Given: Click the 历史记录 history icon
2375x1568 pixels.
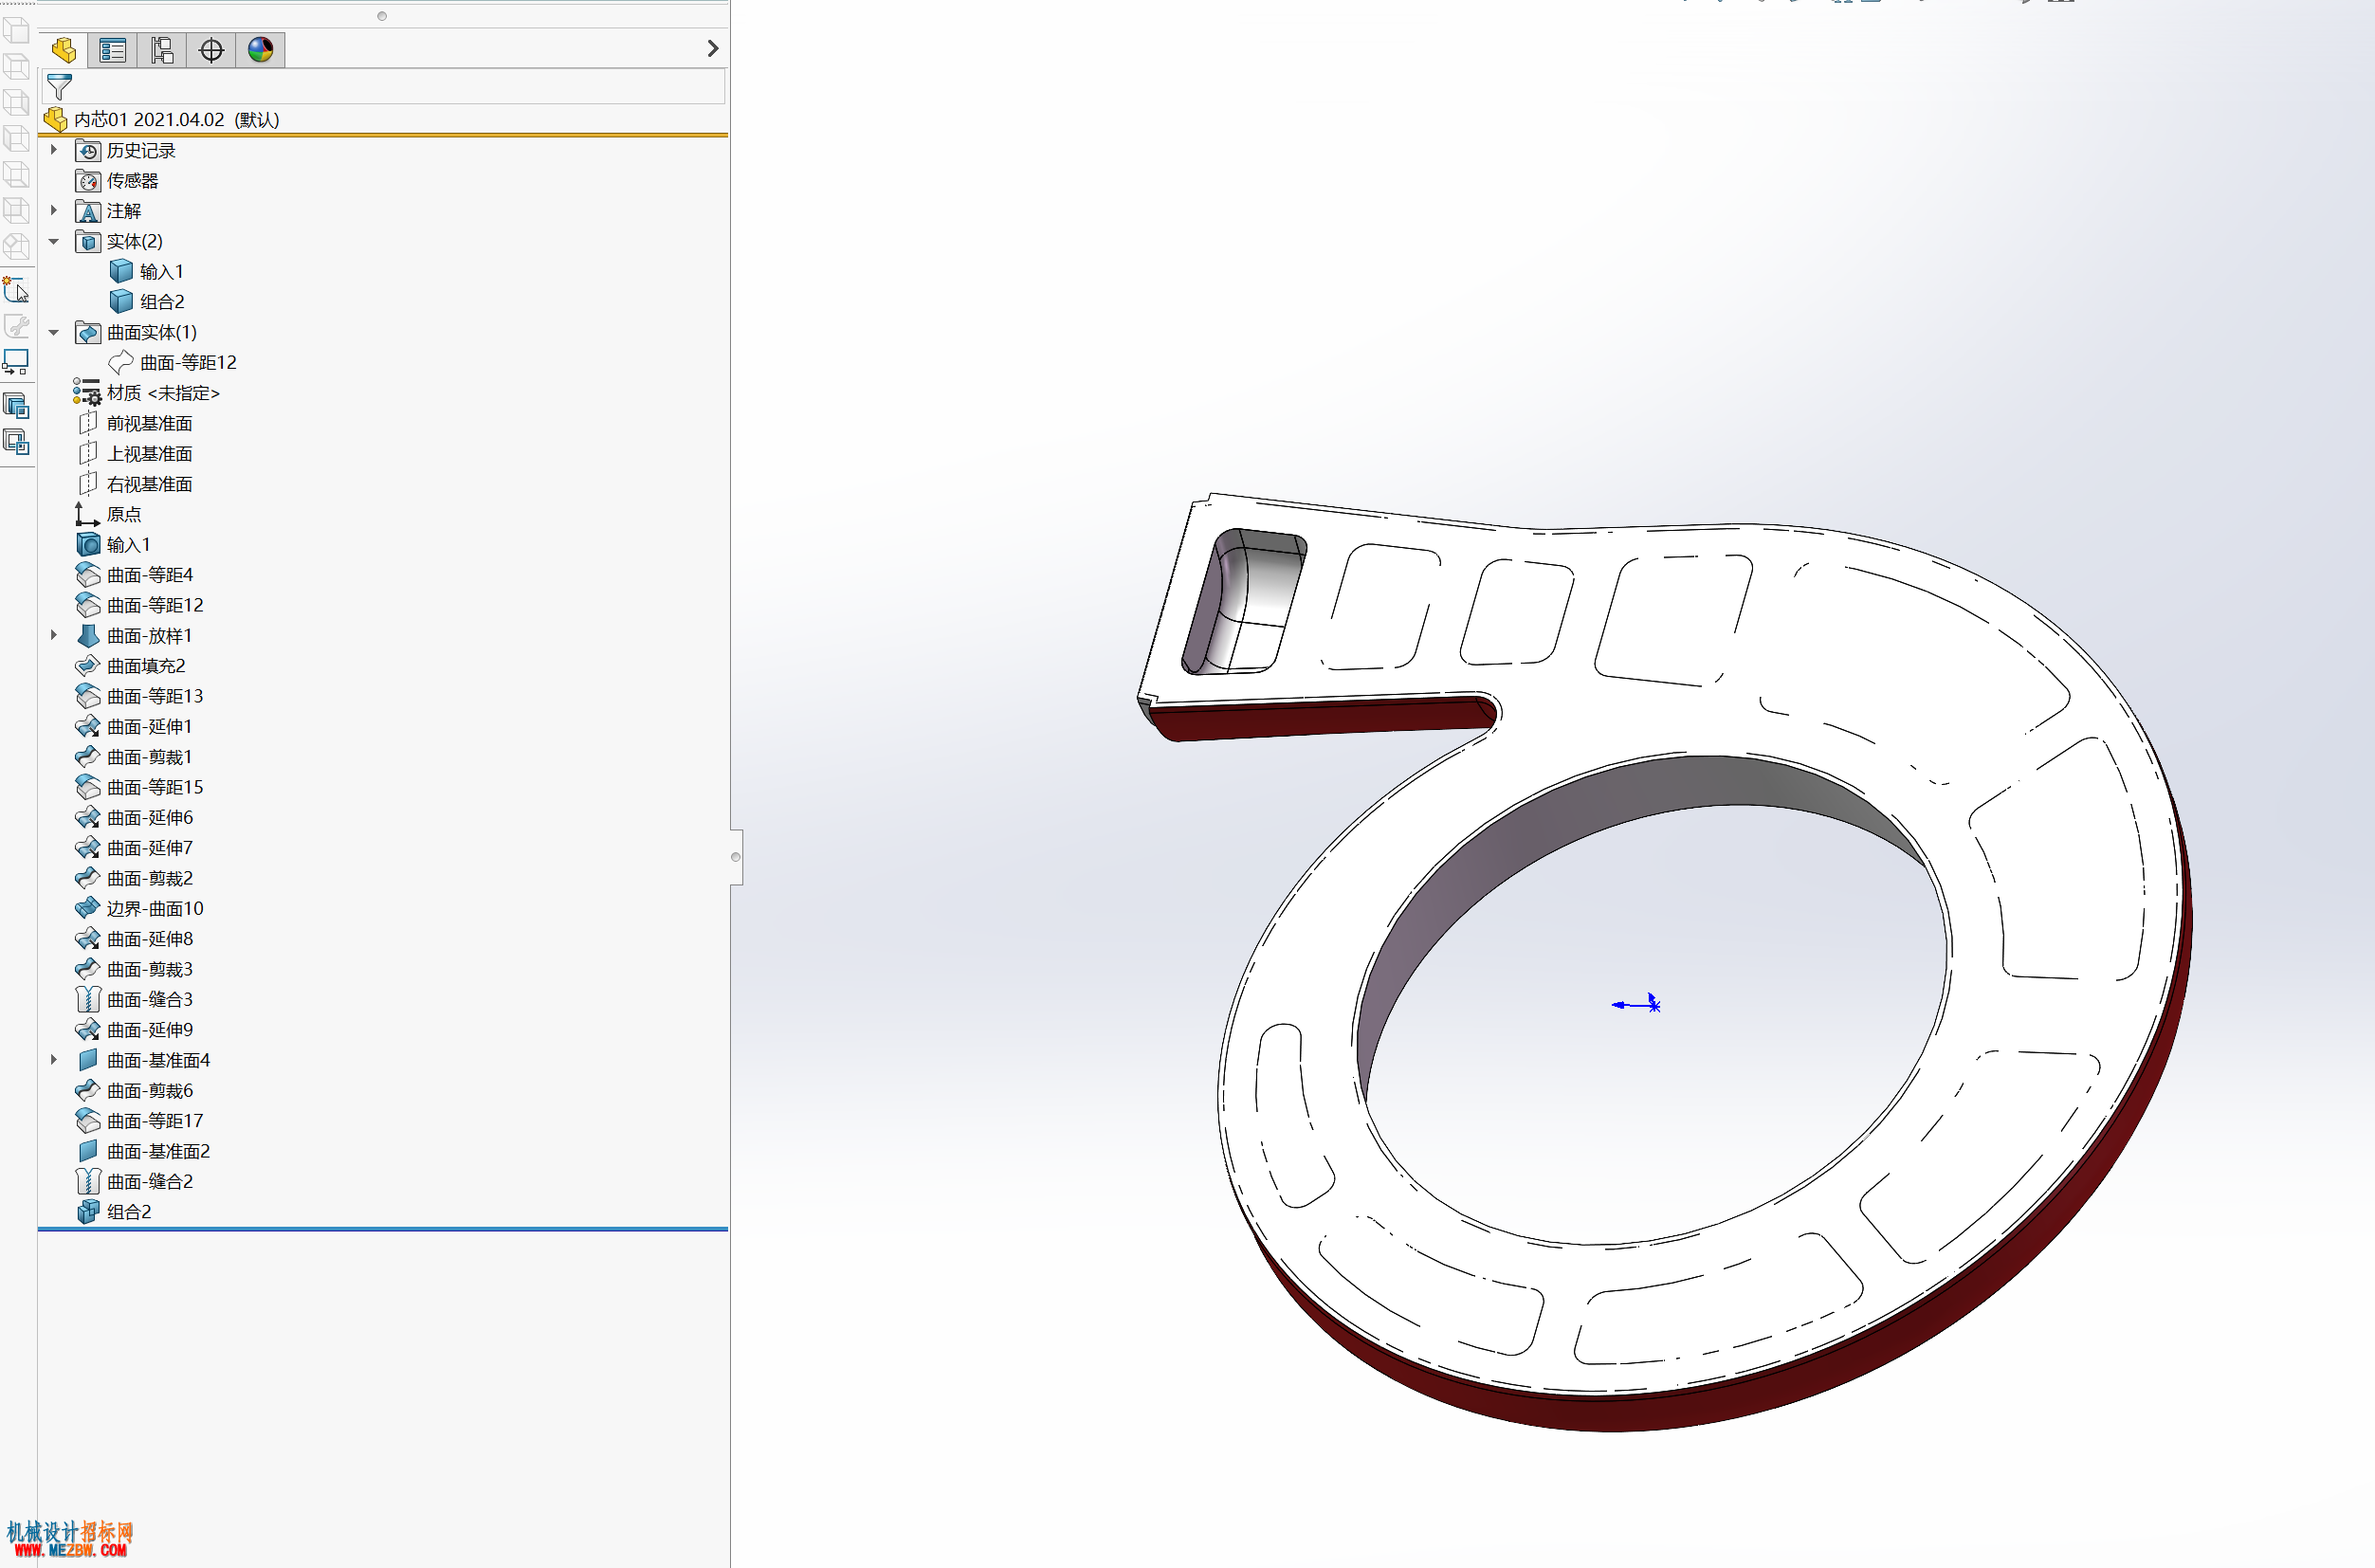Looking at the screenshot, I should [x=88, y=150].
